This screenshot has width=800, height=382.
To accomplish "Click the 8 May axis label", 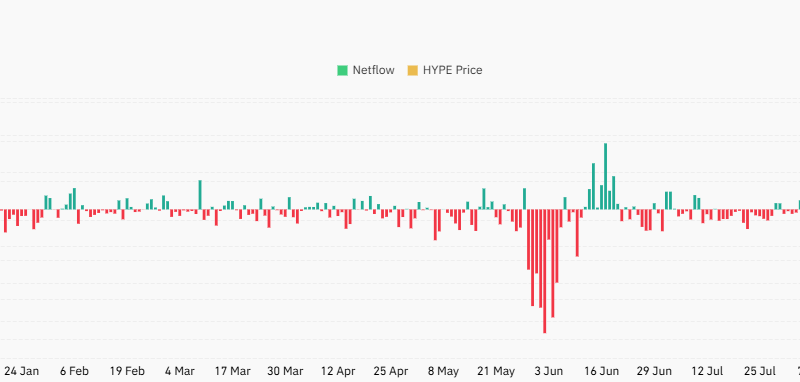I will pyautogui.click(x=443, y=371).
